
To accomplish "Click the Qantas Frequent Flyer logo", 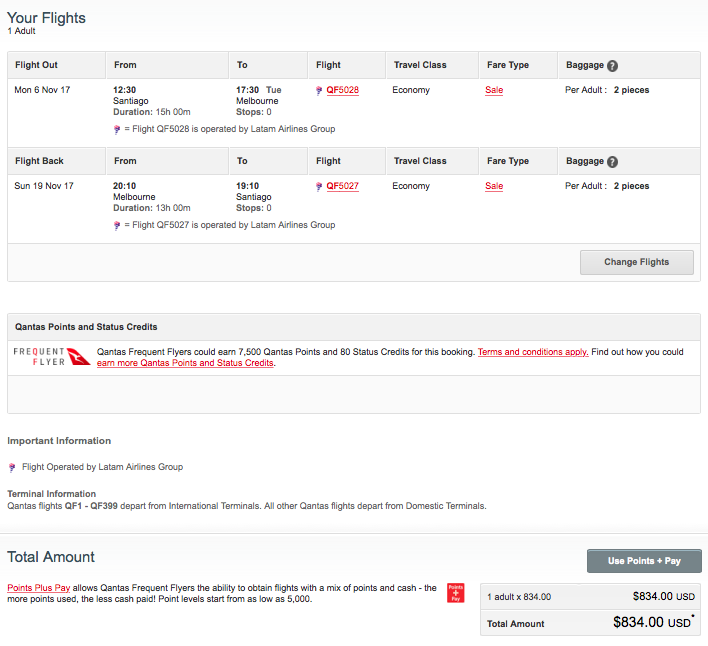I will click(x=51, y=357).
